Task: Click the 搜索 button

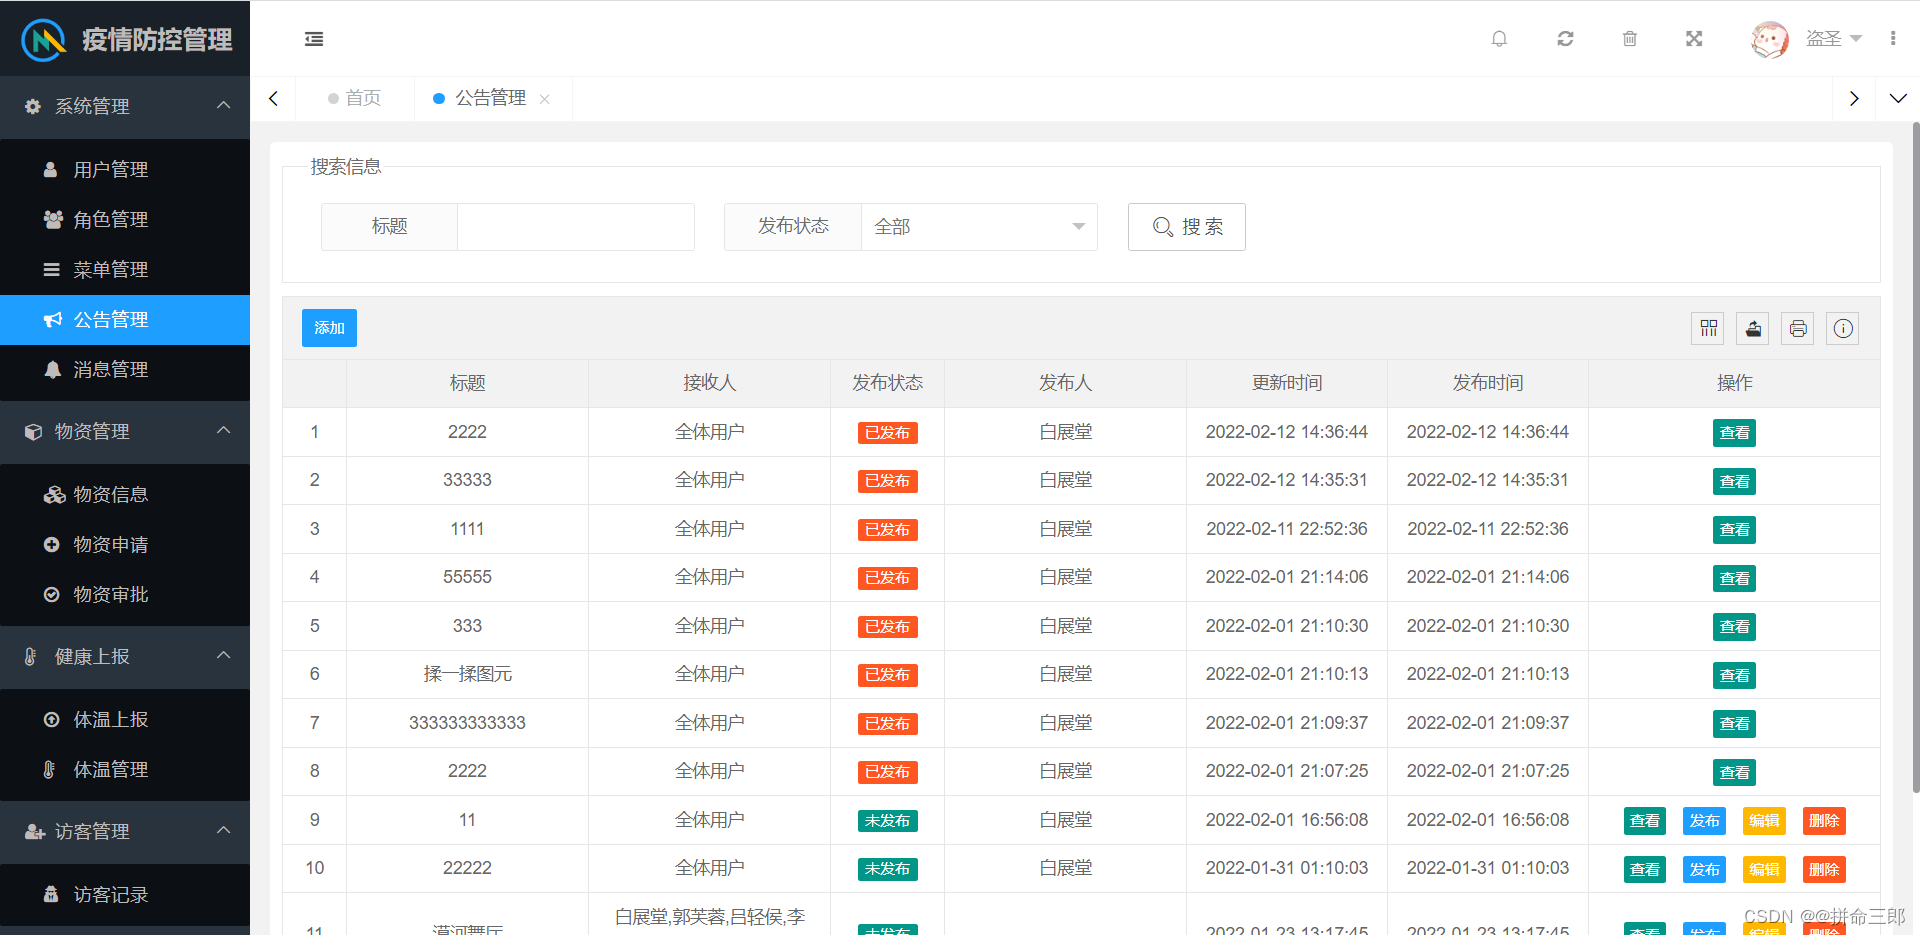Action: pos(1186,227)
